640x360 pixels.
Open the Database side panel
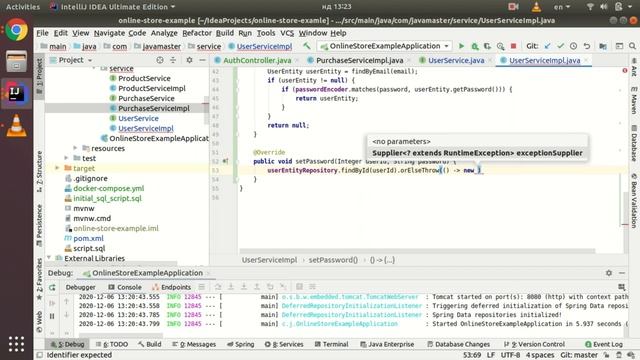coord(634,143)
